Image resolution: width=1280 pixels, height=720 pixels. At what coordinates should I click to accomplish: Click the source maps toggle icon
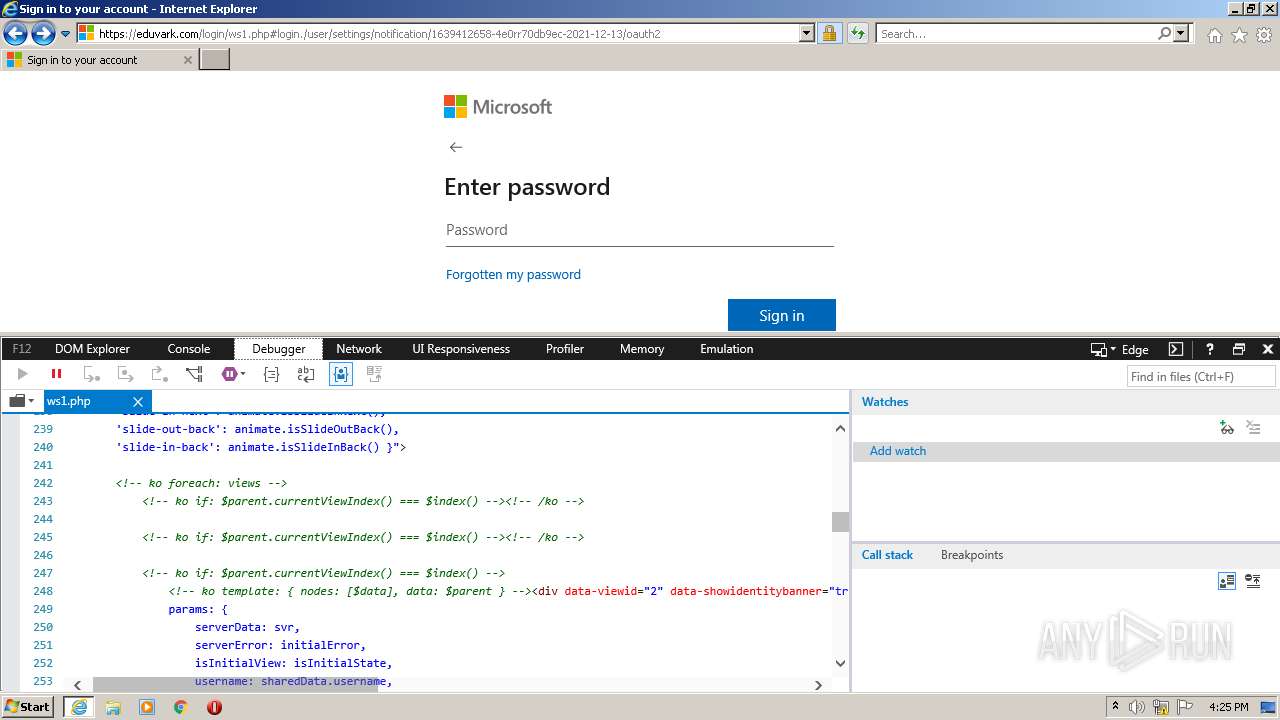(x=375, y=374)
